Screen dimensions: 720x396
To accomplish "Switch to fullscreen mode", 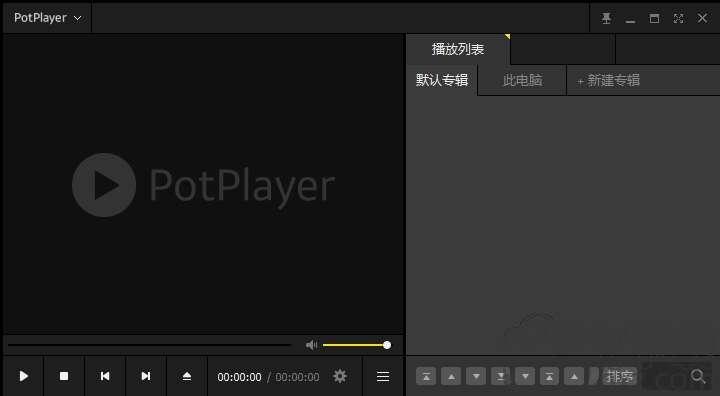I will click(x=678, y=18).
